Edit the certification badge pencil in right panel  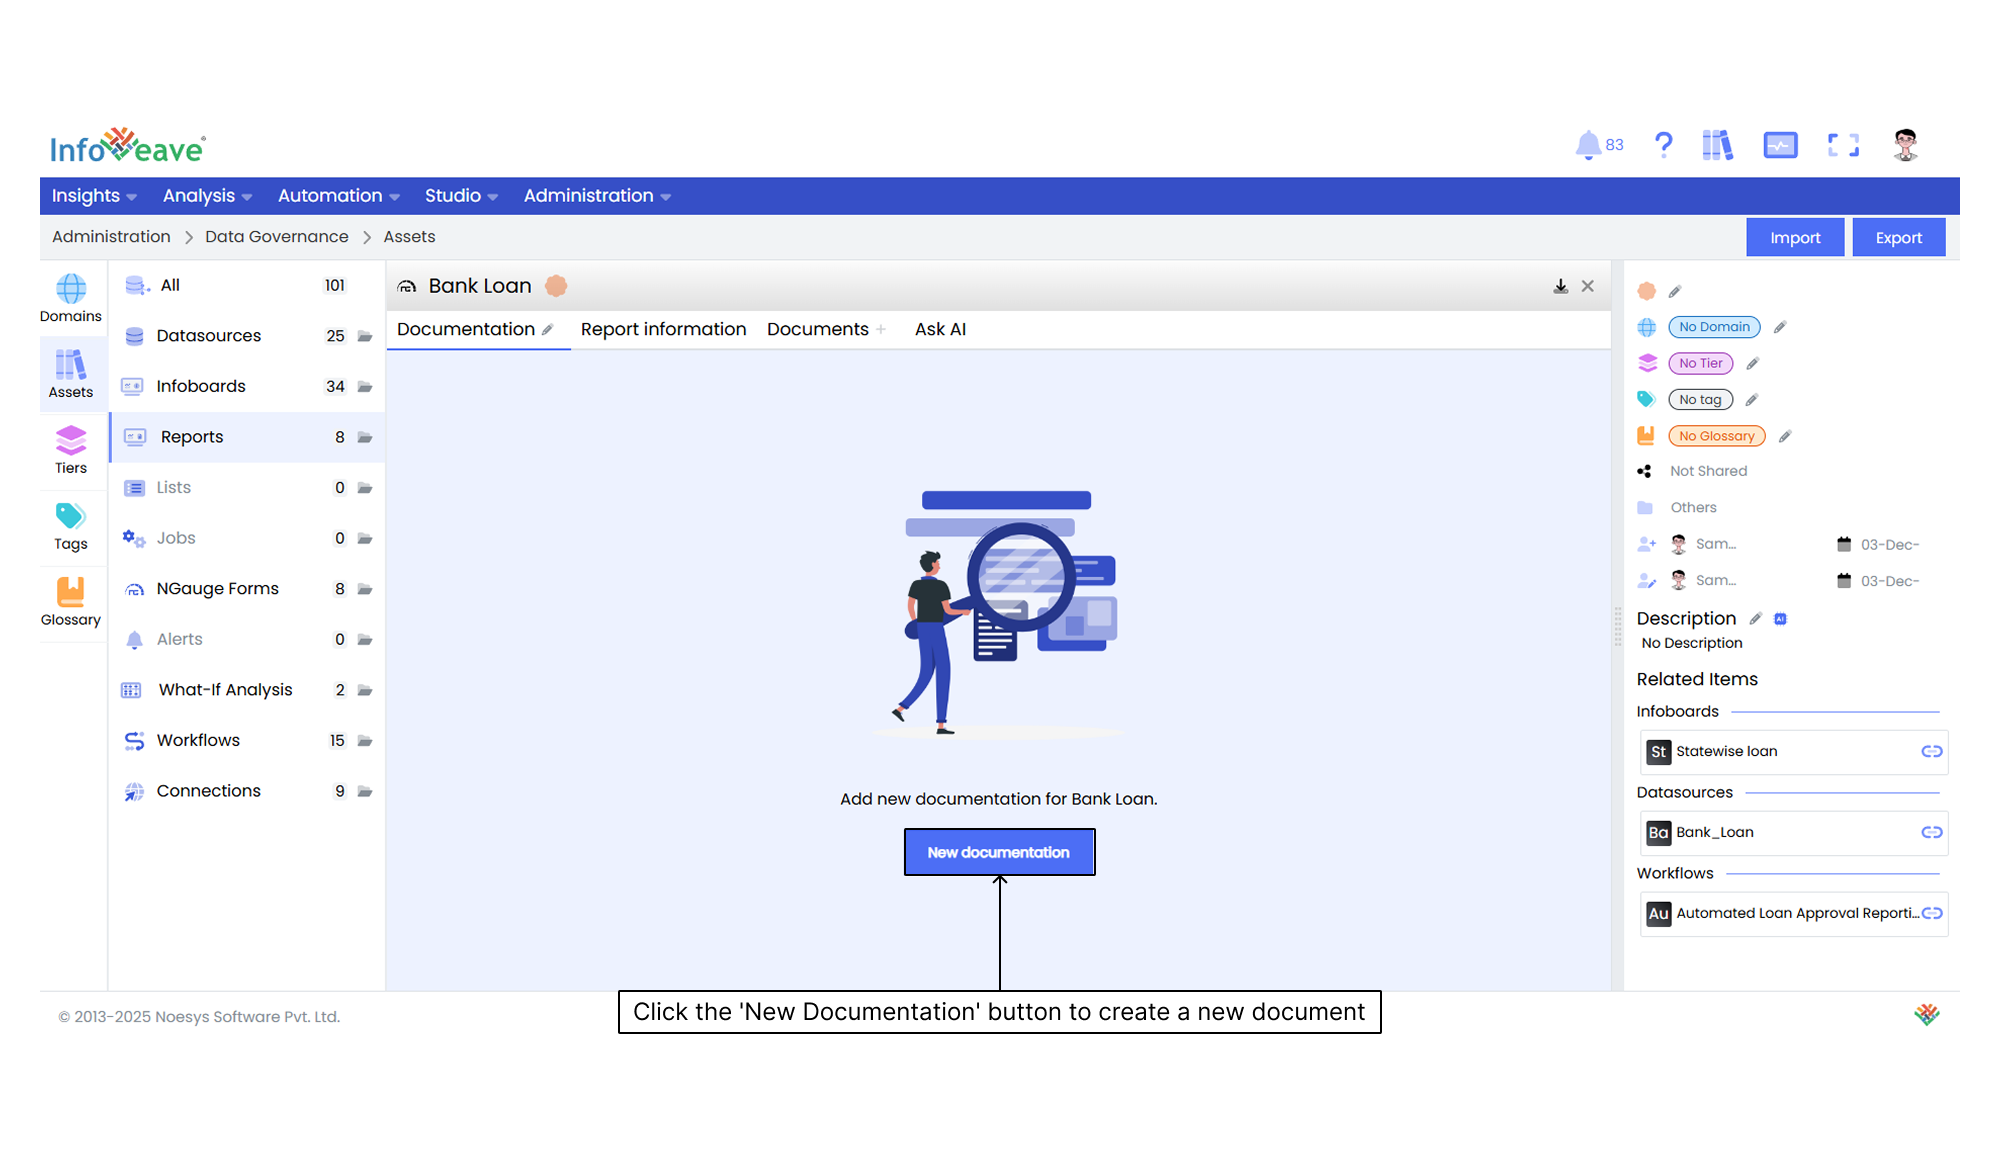[x=1675, y=292]
